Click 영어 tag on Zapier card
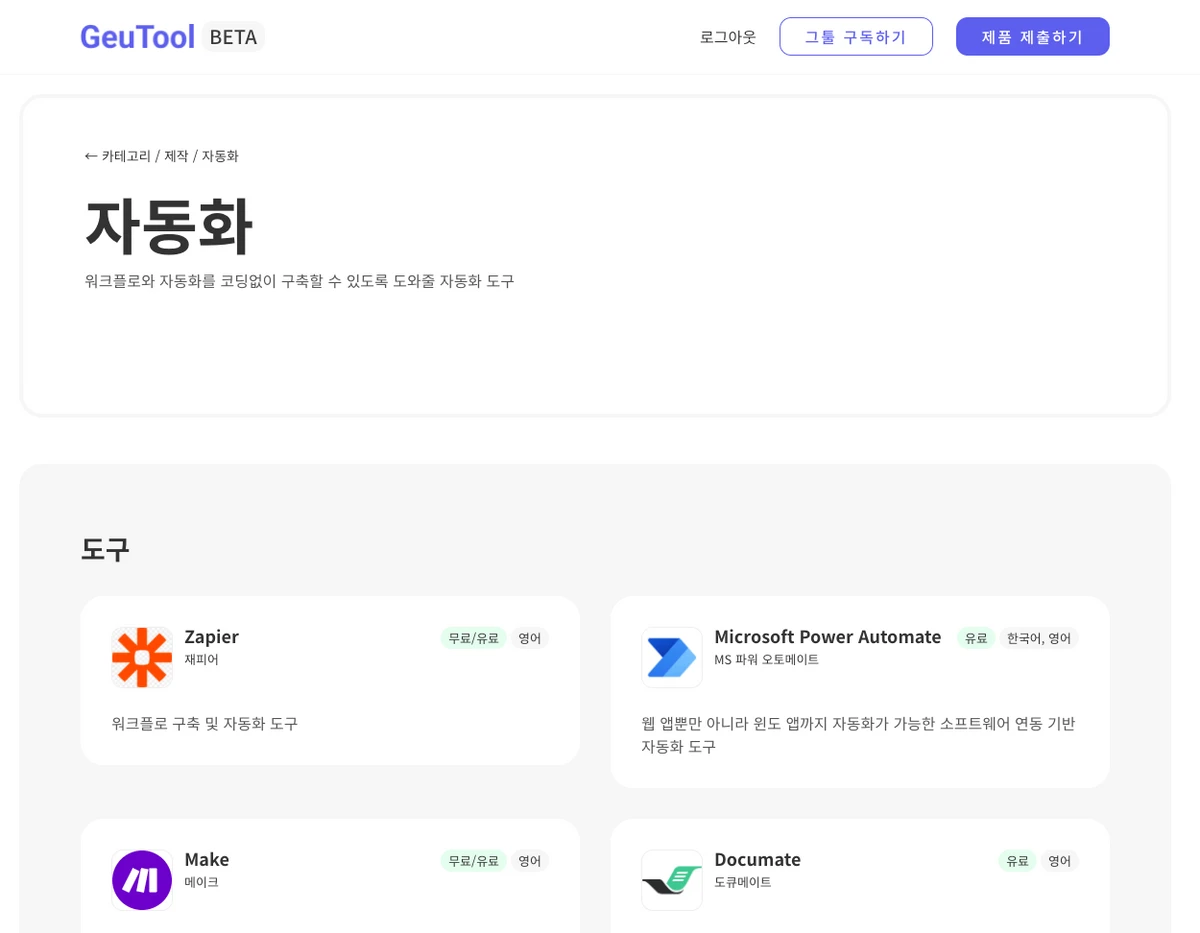Screen dimensions: 1200x933 [x=529, y=638]
